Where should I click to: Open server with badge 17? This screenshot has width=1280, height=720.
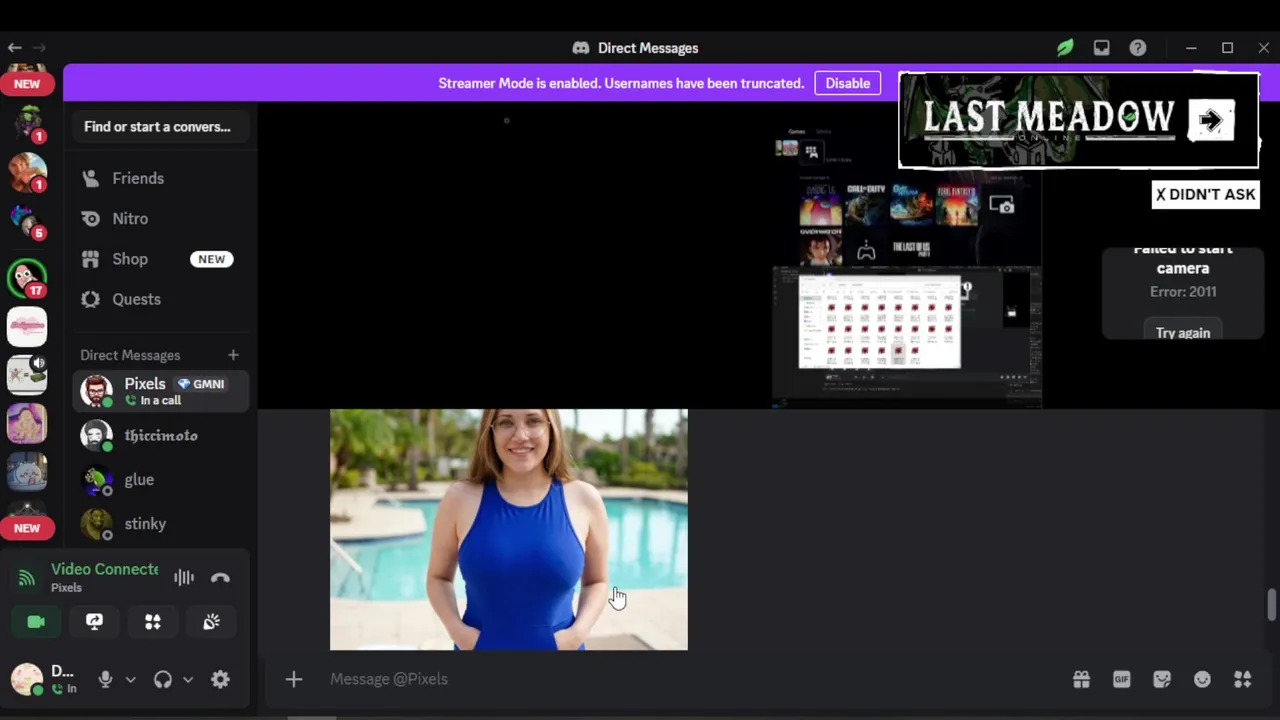(x=27, y=278)
